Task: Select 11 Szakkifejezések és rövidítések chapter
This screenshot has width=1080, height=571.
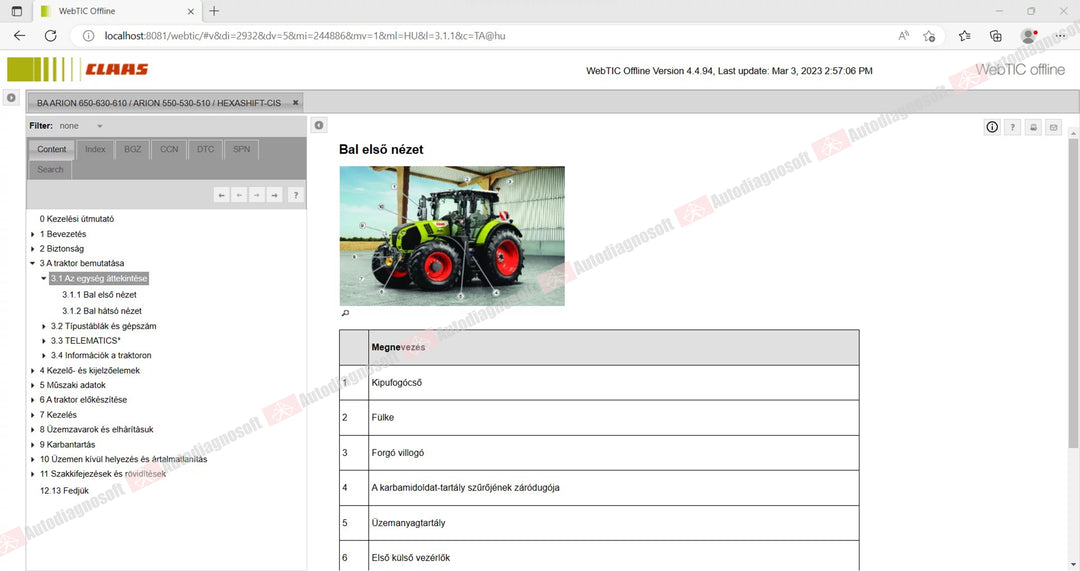Action: click(103, 474)
